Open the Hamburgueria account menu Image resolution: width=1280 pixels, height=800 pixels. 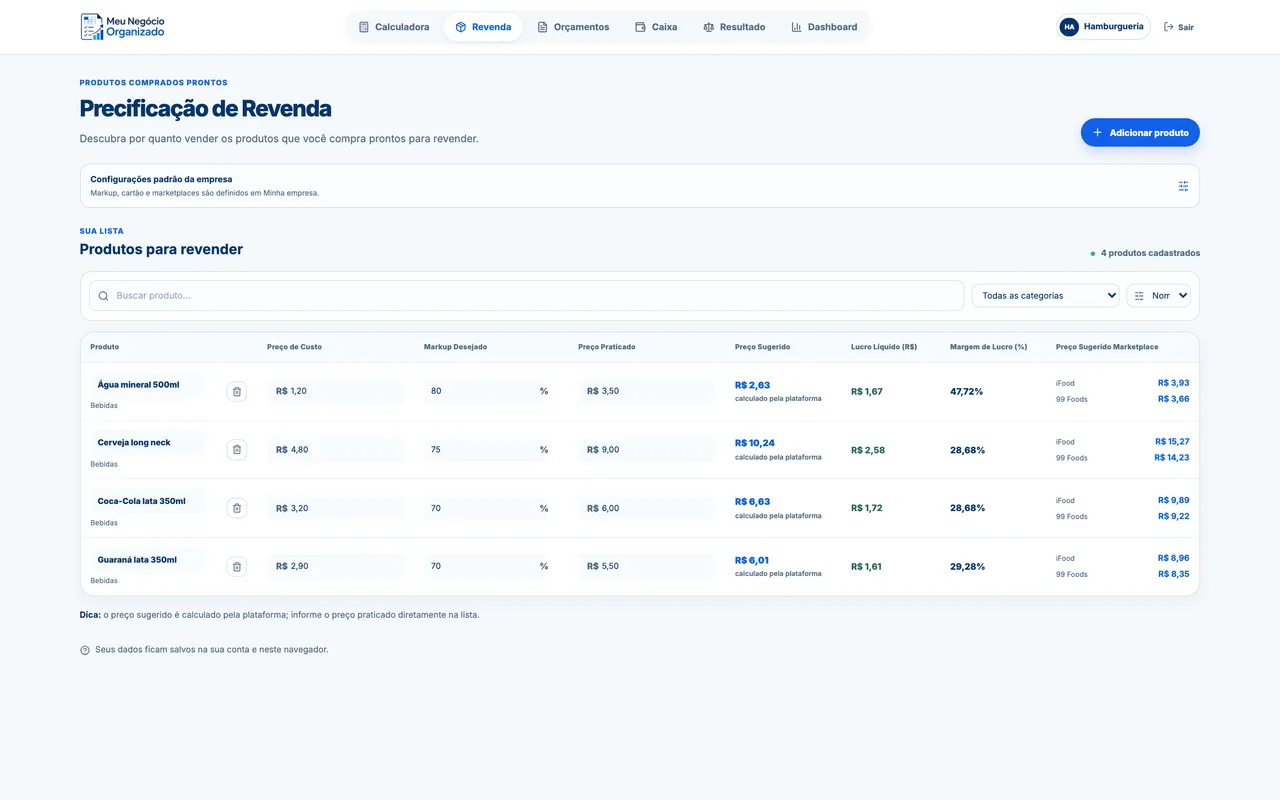coord(1104,27)
